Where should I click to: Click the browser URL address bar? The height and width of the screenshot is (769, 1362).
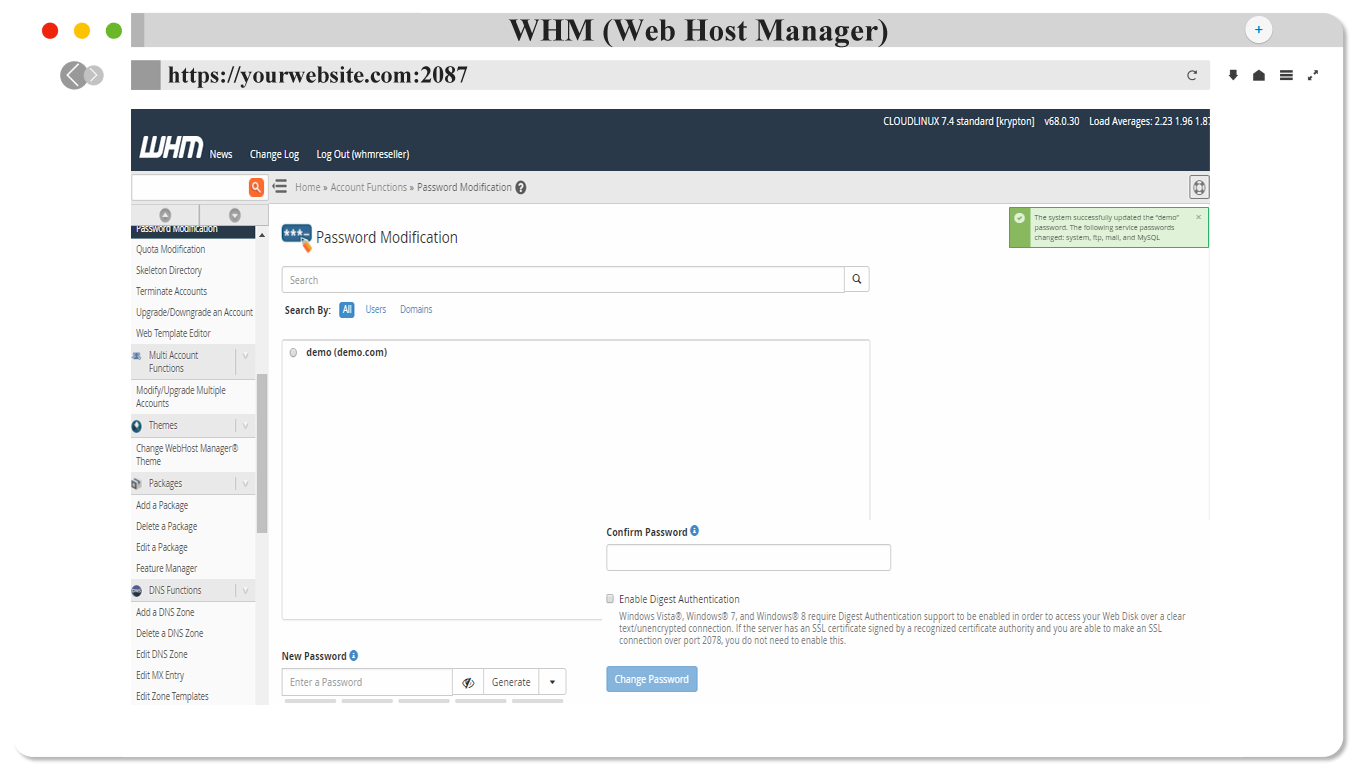(670, 75)
